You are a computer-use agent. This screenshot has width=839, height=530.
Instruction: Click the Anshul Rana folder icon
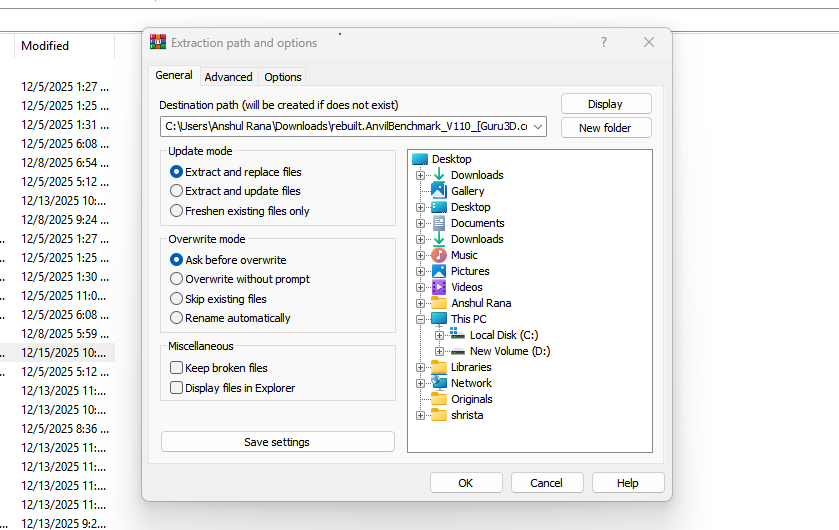pyautogui.click(x=439, y=303)
